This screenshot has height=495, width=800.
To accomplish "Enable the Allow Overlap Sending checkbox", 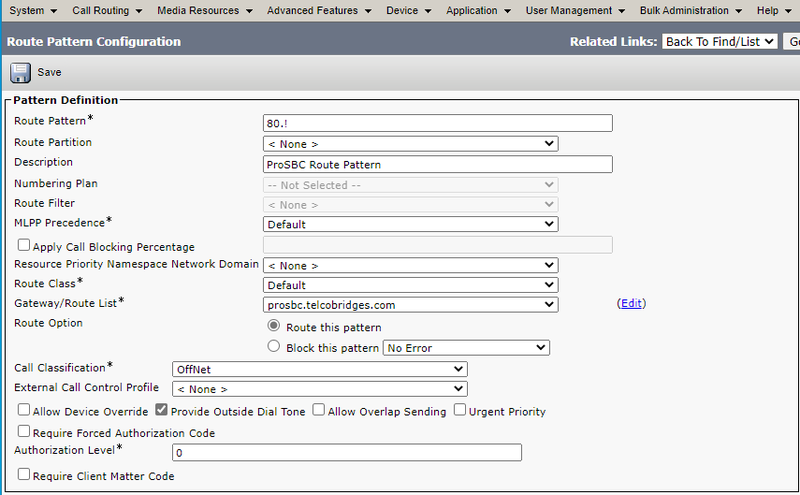I will click(x=318, y=410).
